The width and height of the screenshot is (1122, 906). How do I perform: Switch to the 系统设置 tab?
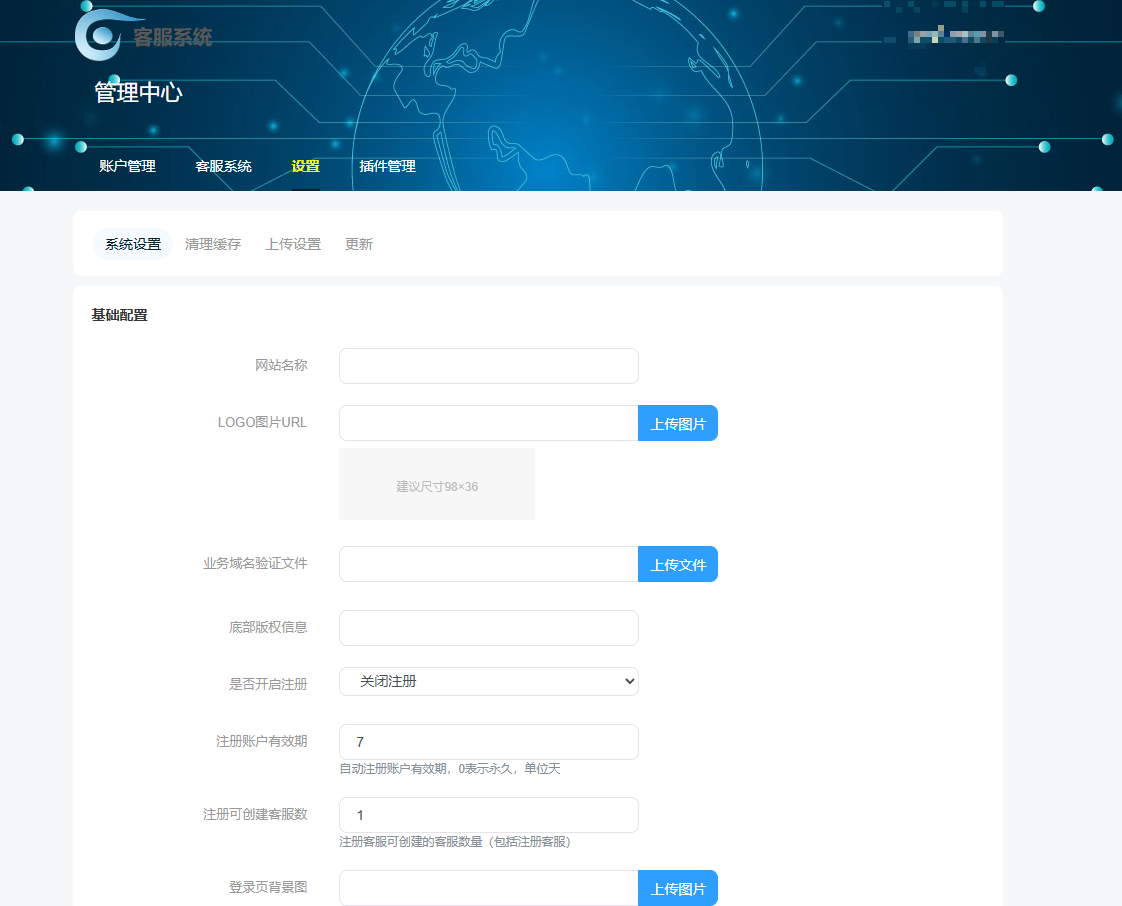click(x=133, y=244)
